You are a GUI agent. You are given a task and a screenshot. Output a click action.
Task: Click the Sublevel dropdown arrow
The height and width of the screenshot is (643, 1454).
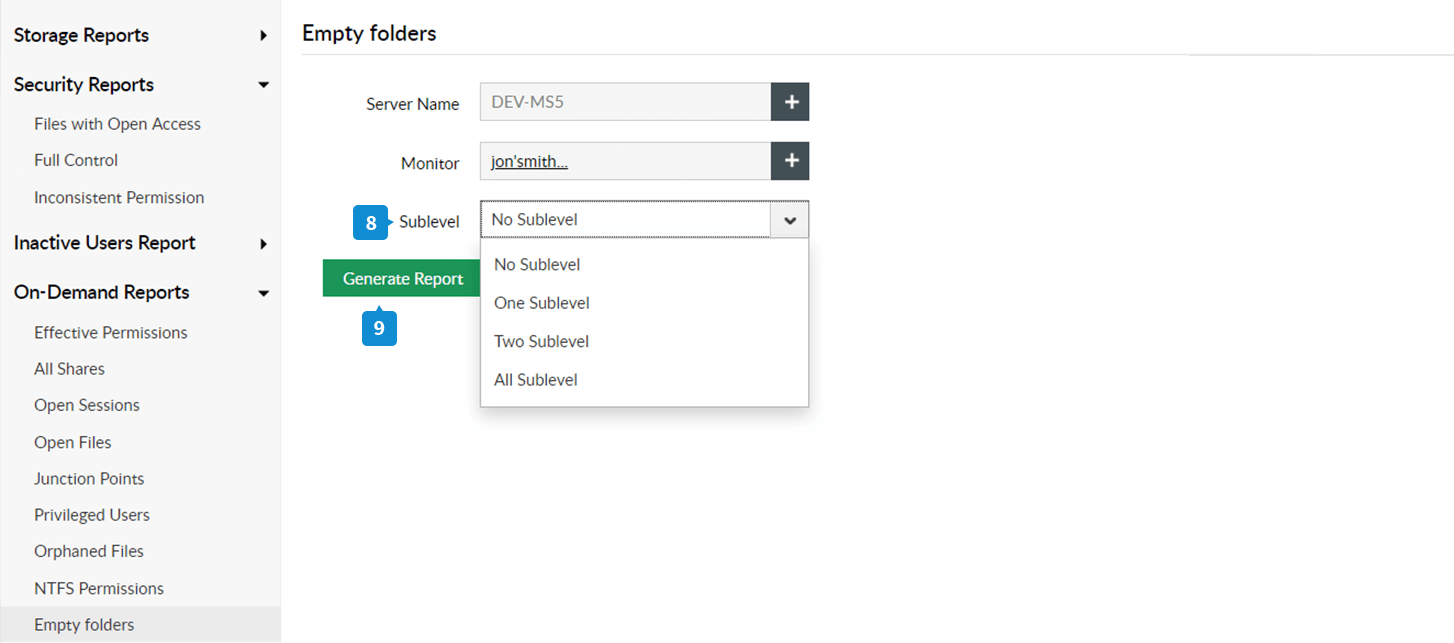pos(790,220)
